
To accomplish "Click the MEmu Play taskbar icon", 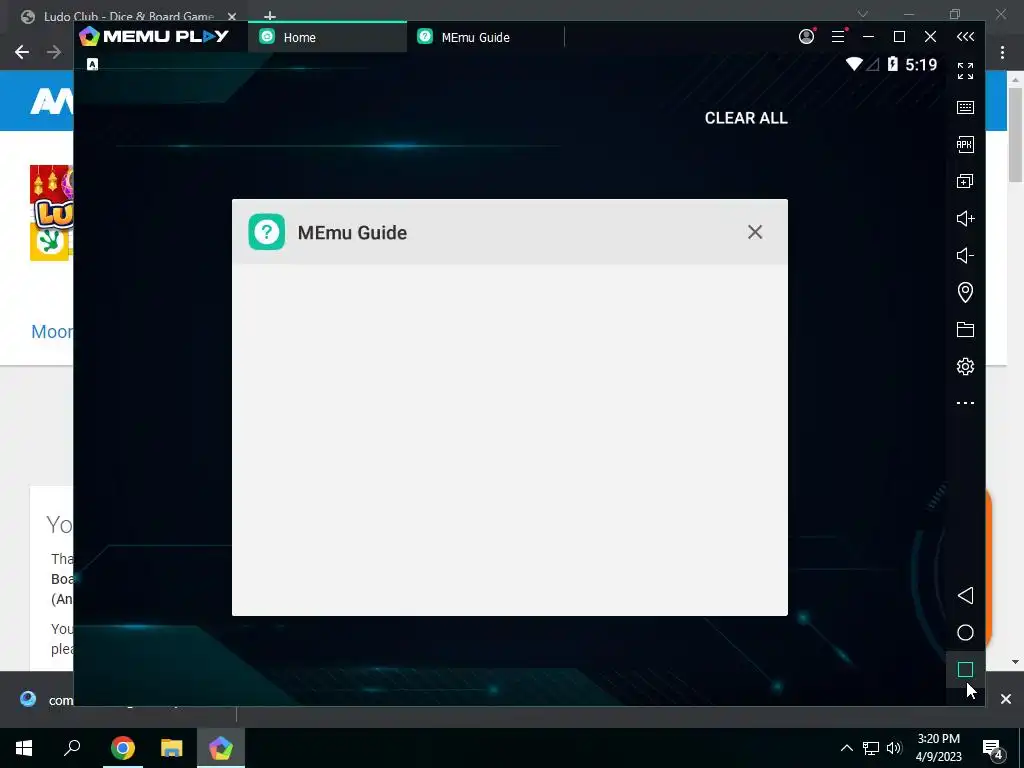I will click(x=221, y=748).
